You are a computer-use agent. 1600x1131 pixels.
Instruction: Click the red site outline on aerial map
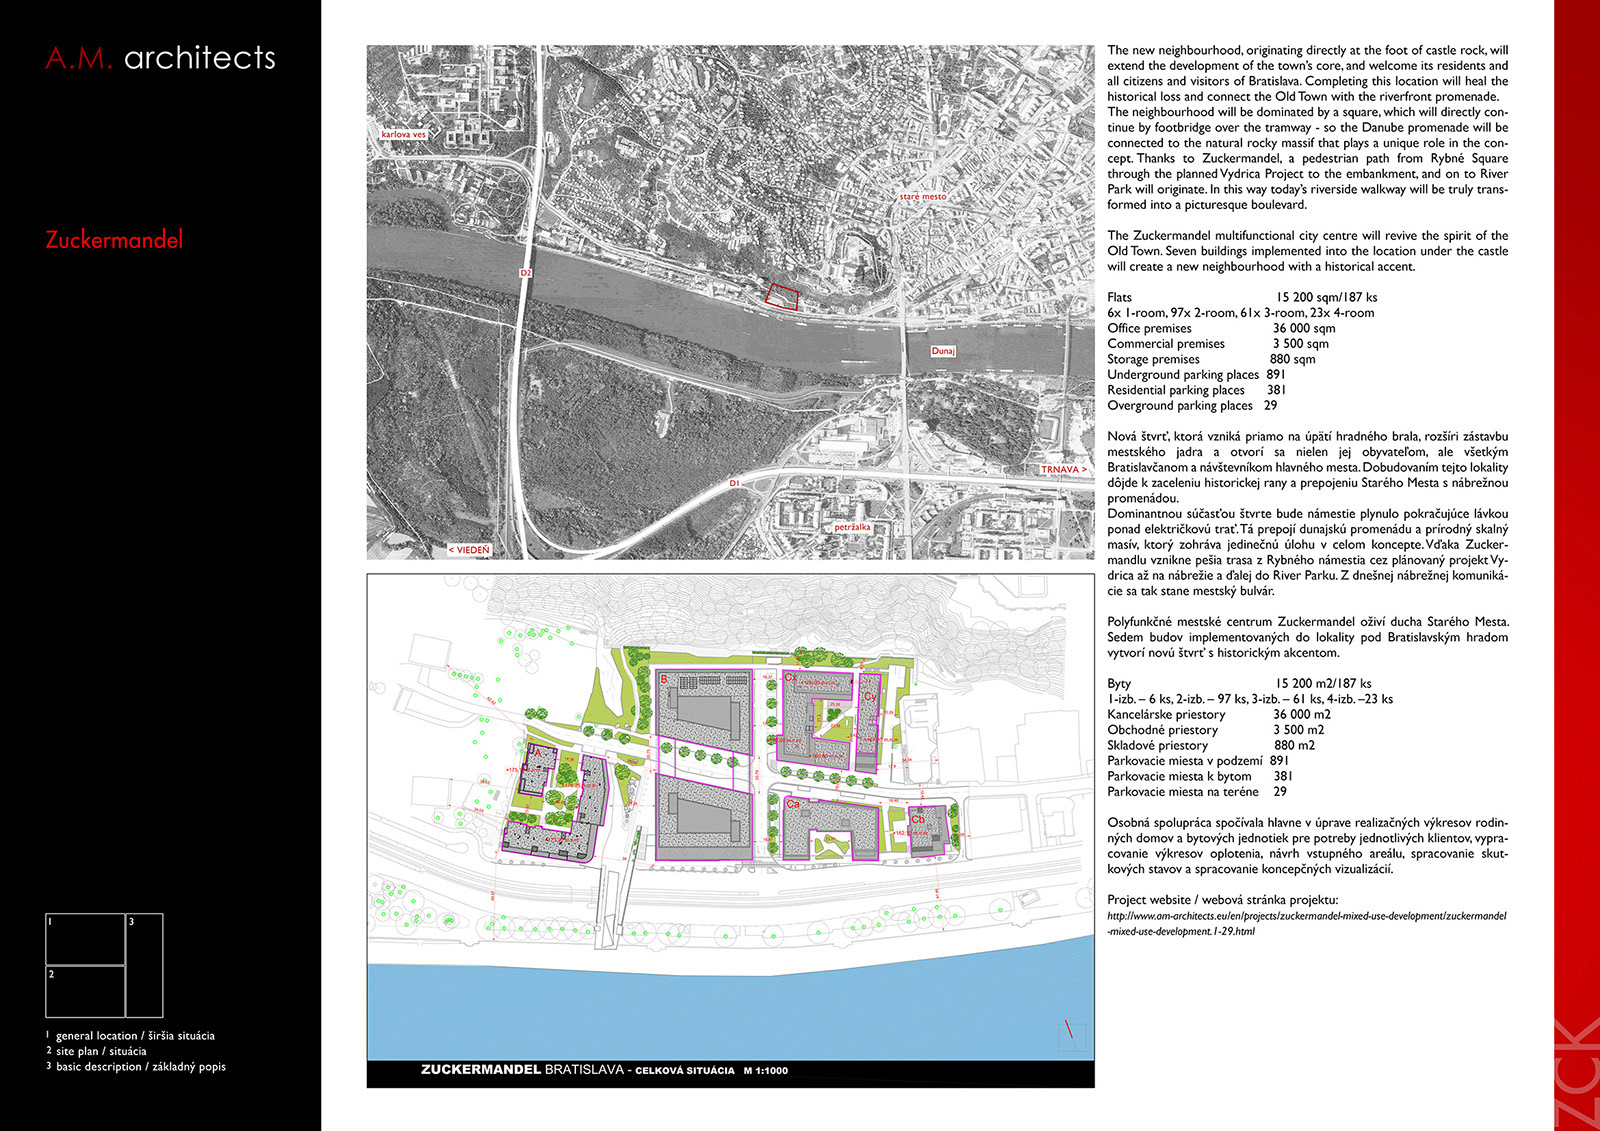tap(782, 294)
